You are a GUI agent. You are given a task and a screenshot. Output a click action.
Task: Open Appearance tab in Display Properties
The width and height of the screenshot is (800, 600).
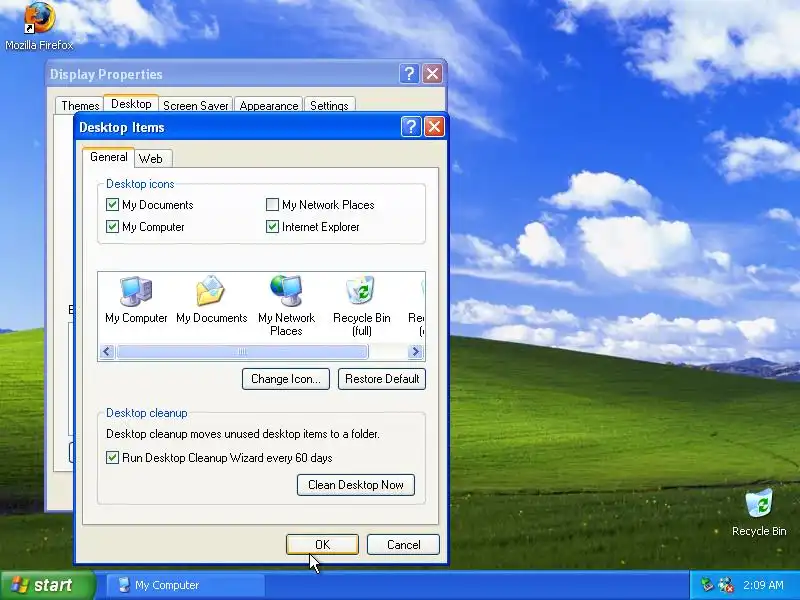click(269, 106)
